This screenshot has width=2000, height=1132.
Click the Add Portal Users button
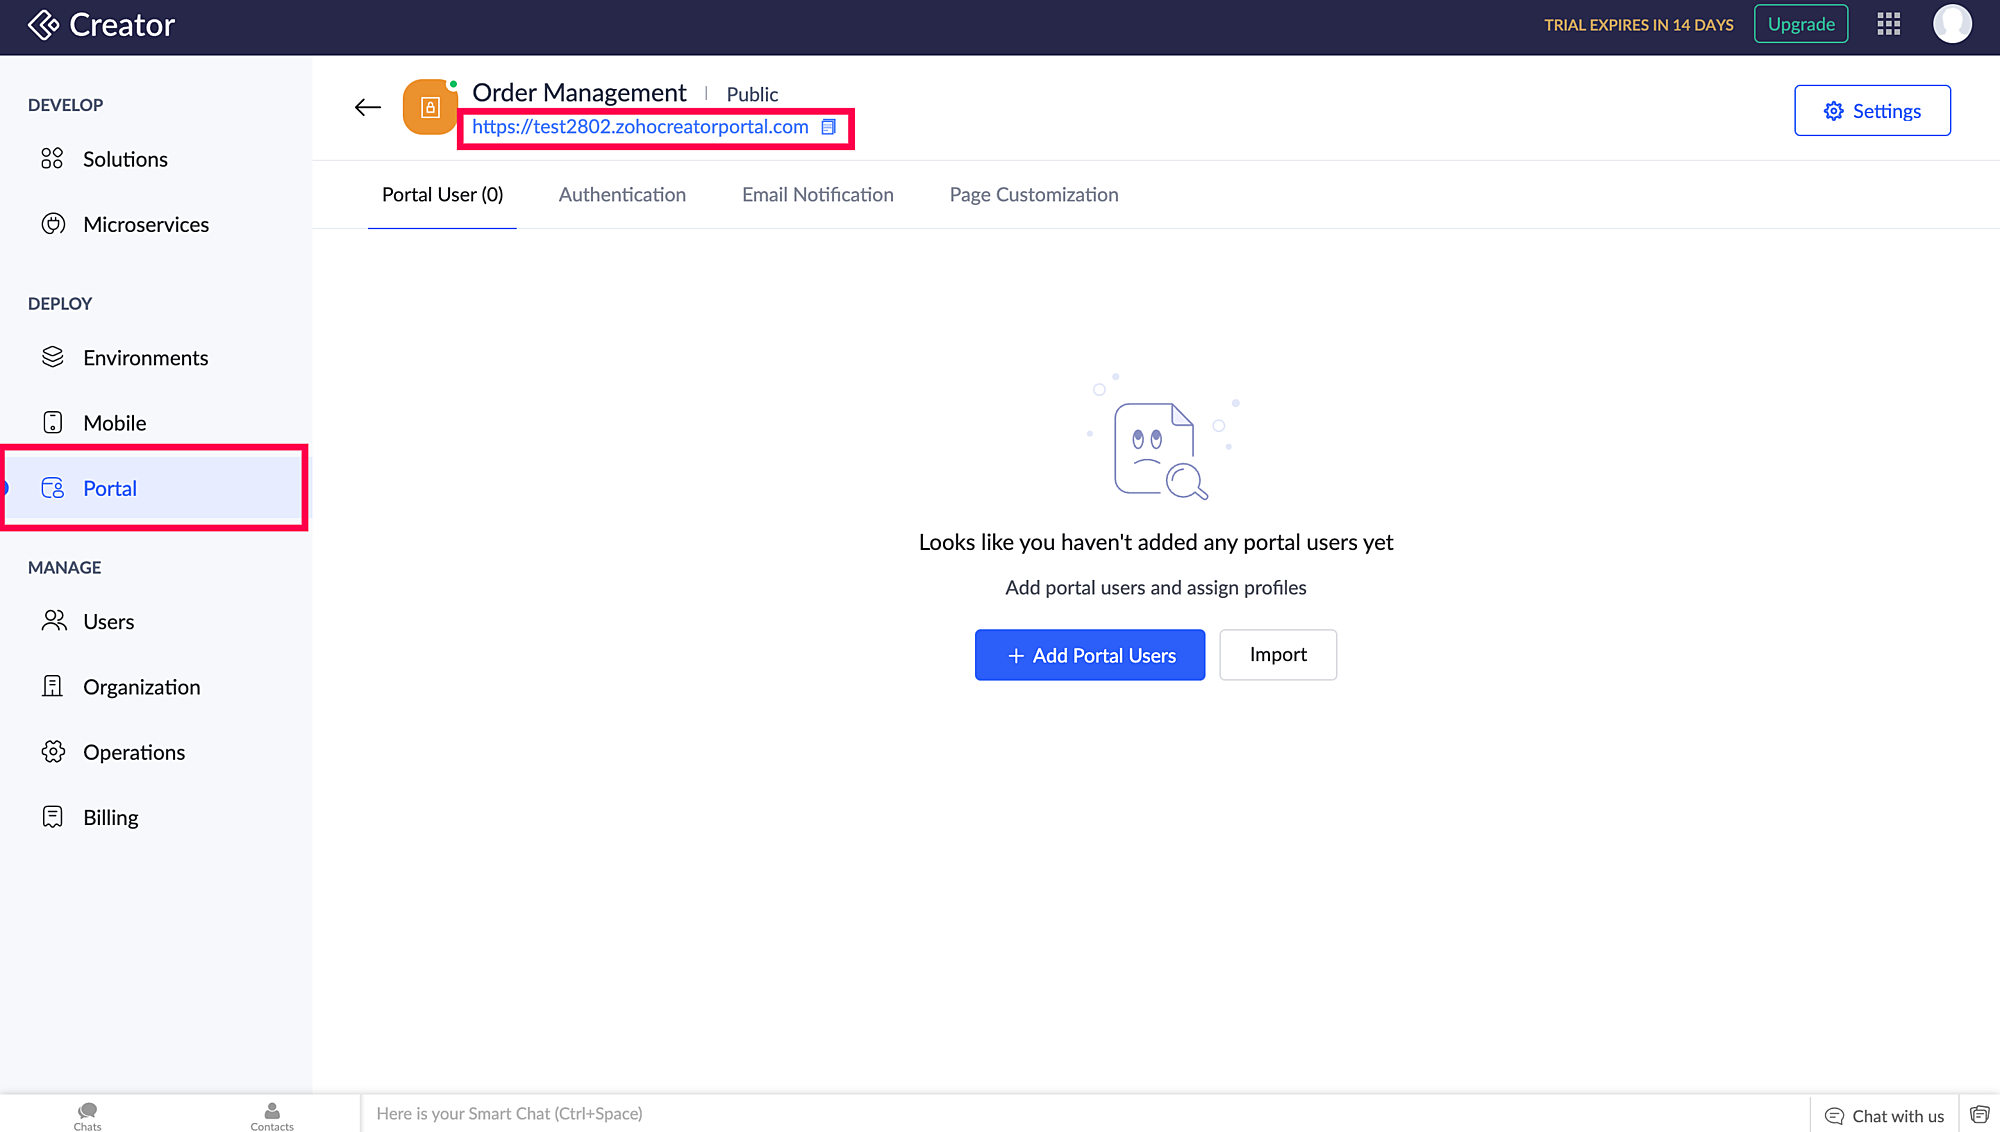pos(1089,655)
